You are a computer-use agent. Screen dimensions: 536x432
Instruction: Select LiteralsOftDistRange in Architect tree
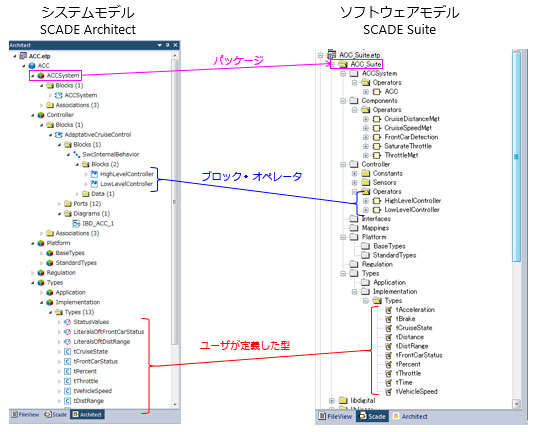pyautogui.click(x=102, y=342)
